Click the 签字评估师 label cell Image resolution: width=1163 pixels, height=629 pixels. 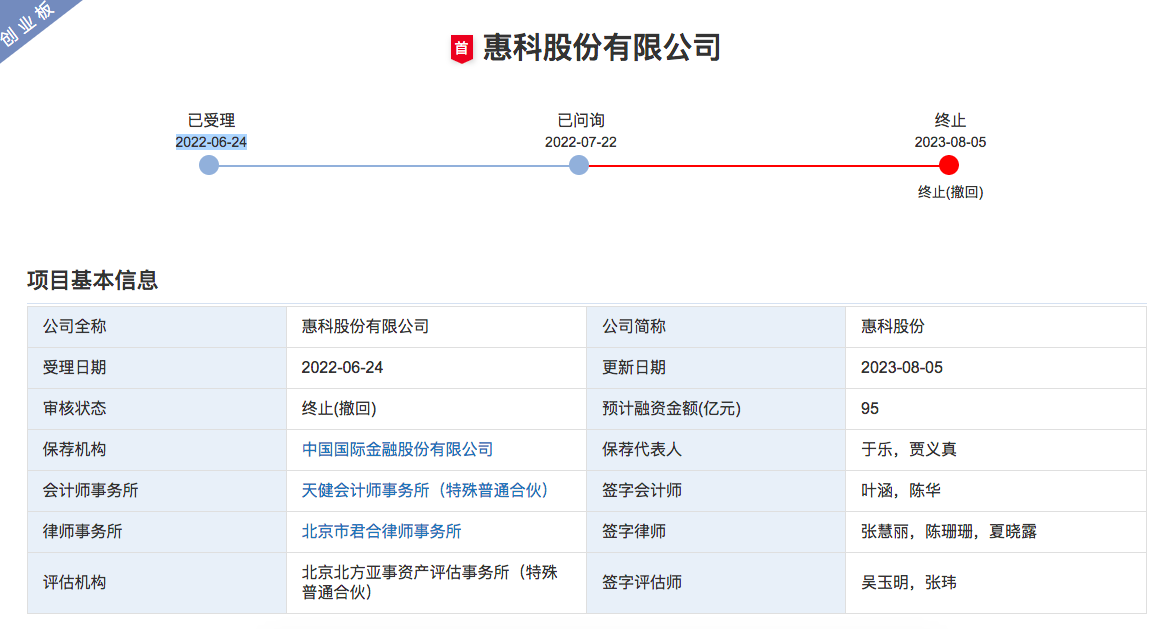pyautogui.click(x=716, y=582)
